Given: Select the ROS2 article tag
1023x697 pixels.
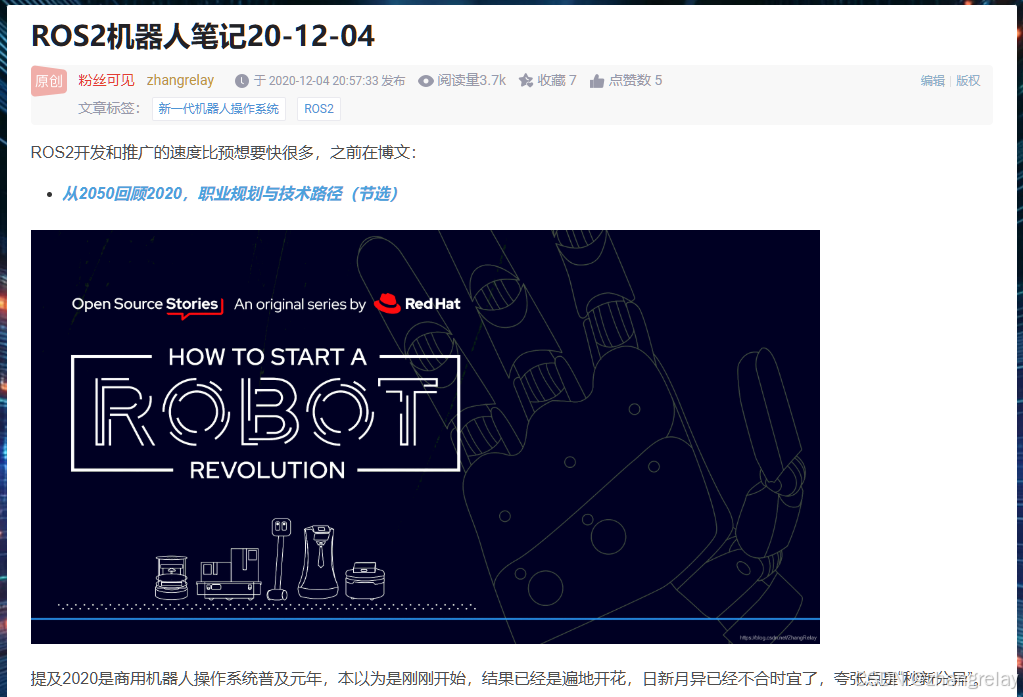Looking at the screenshot, I should pos(318,109).
